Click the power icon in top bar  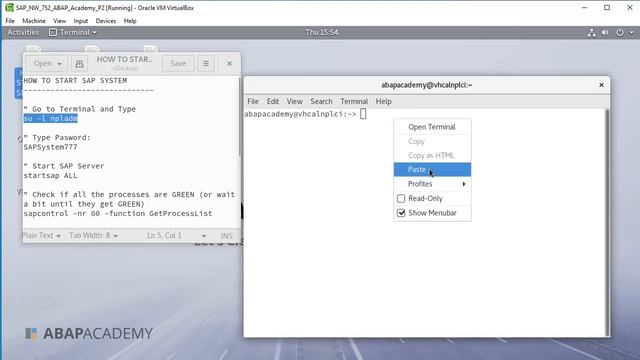[620, 33]
